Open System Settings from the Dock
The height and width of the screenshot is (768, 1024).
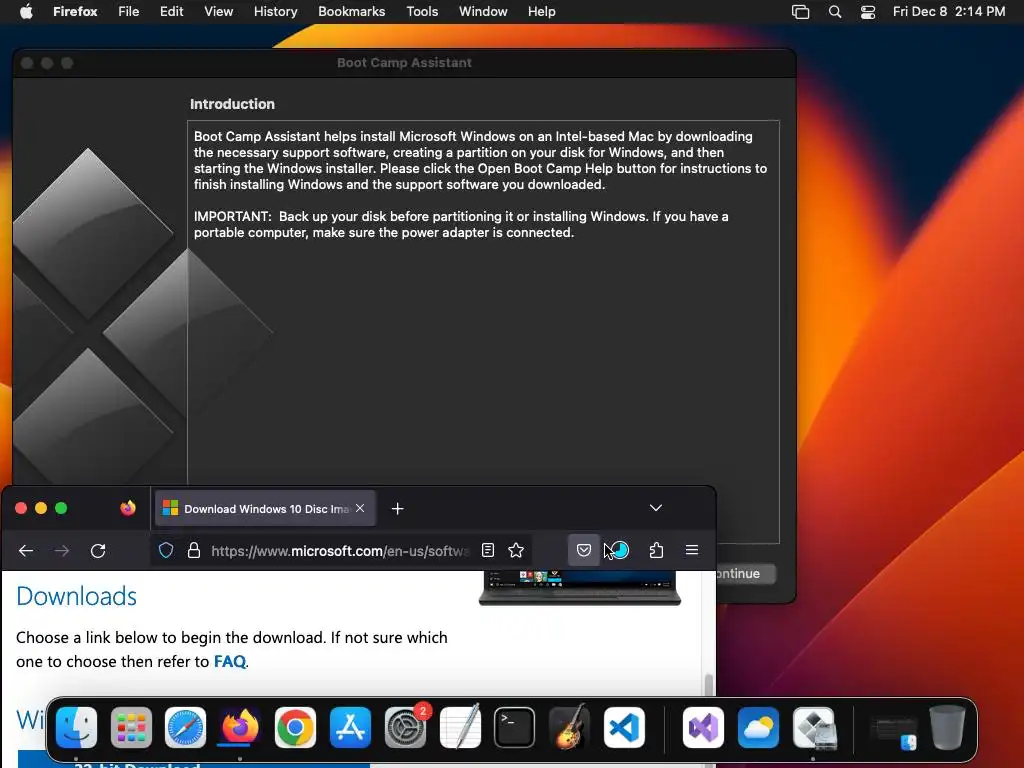(406, 728)
